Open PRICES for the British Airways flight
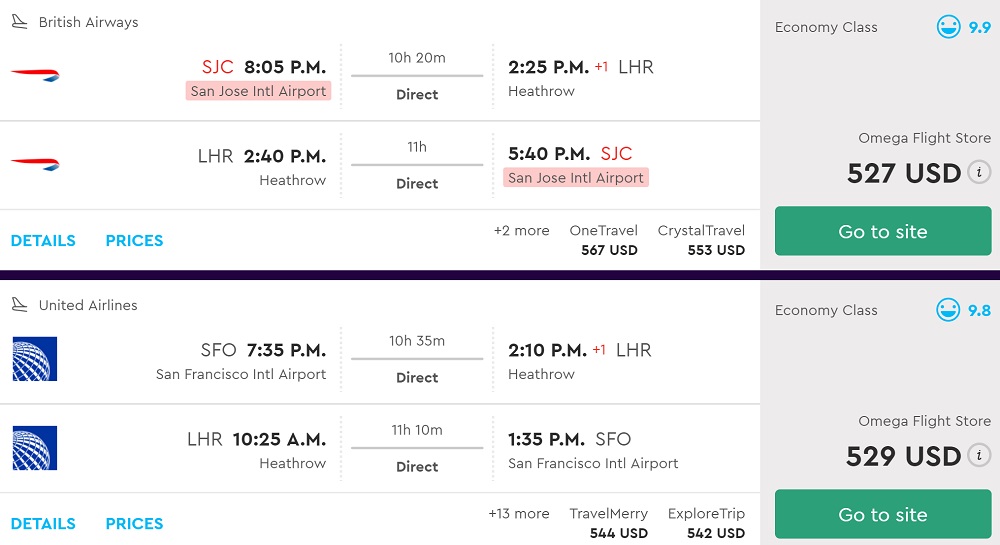 pyautogui.click(x=134, y=241)
